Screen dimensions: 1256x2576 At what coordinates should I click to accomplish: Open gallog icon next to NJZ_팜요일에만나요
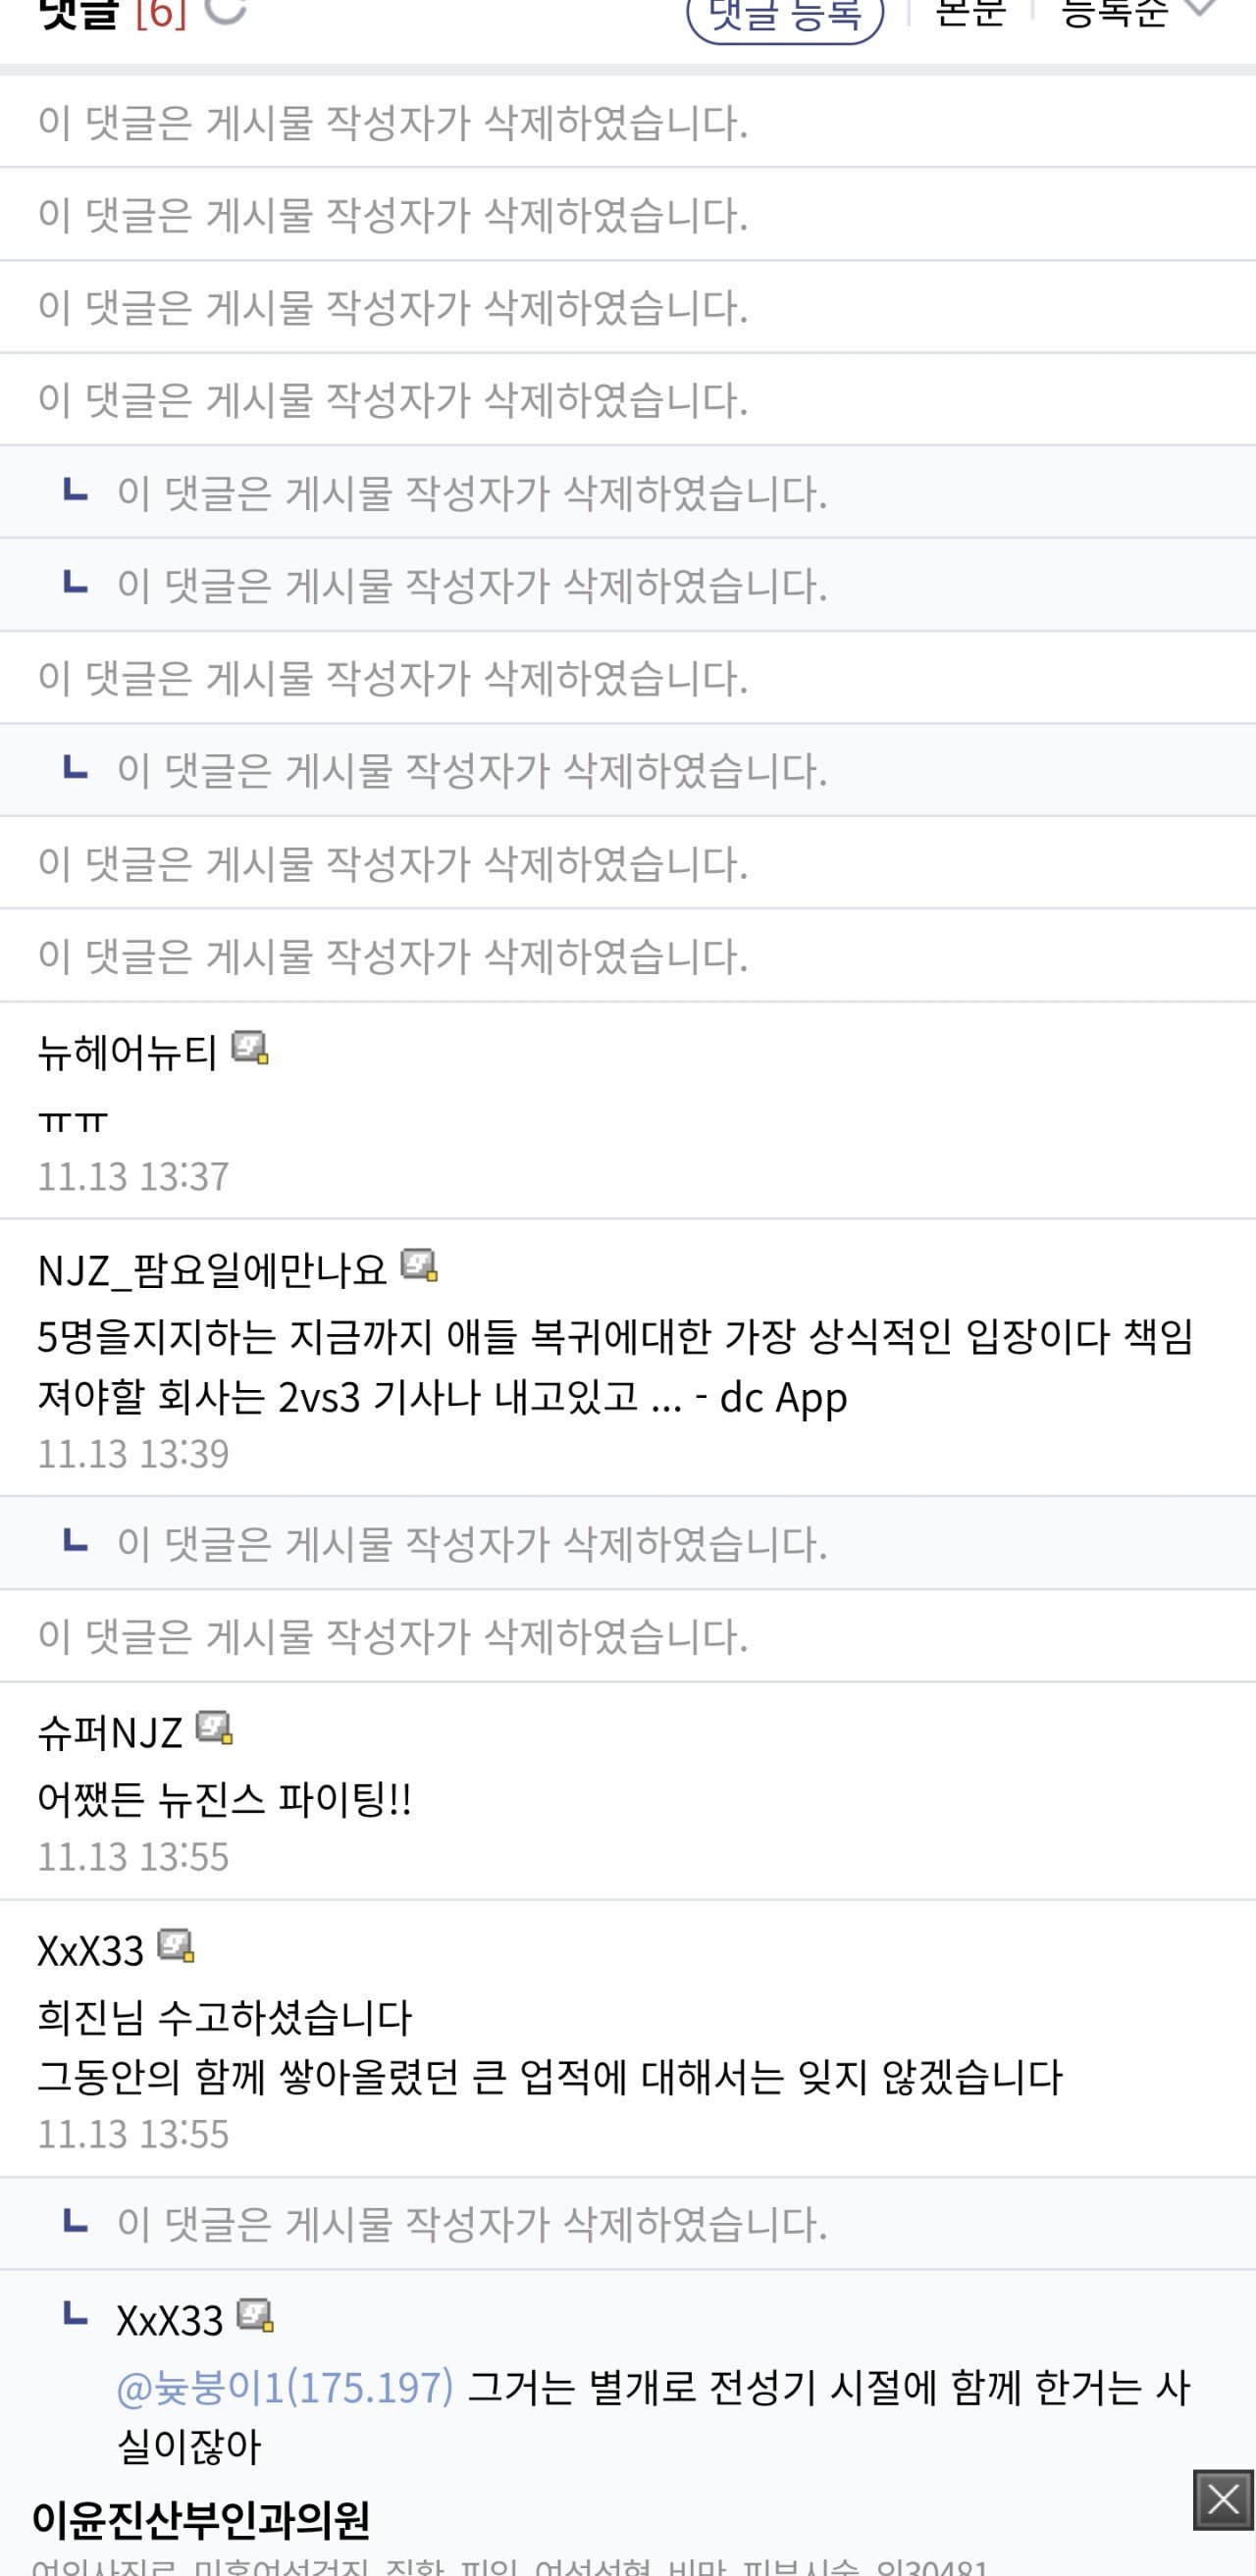coord(419,1266)
